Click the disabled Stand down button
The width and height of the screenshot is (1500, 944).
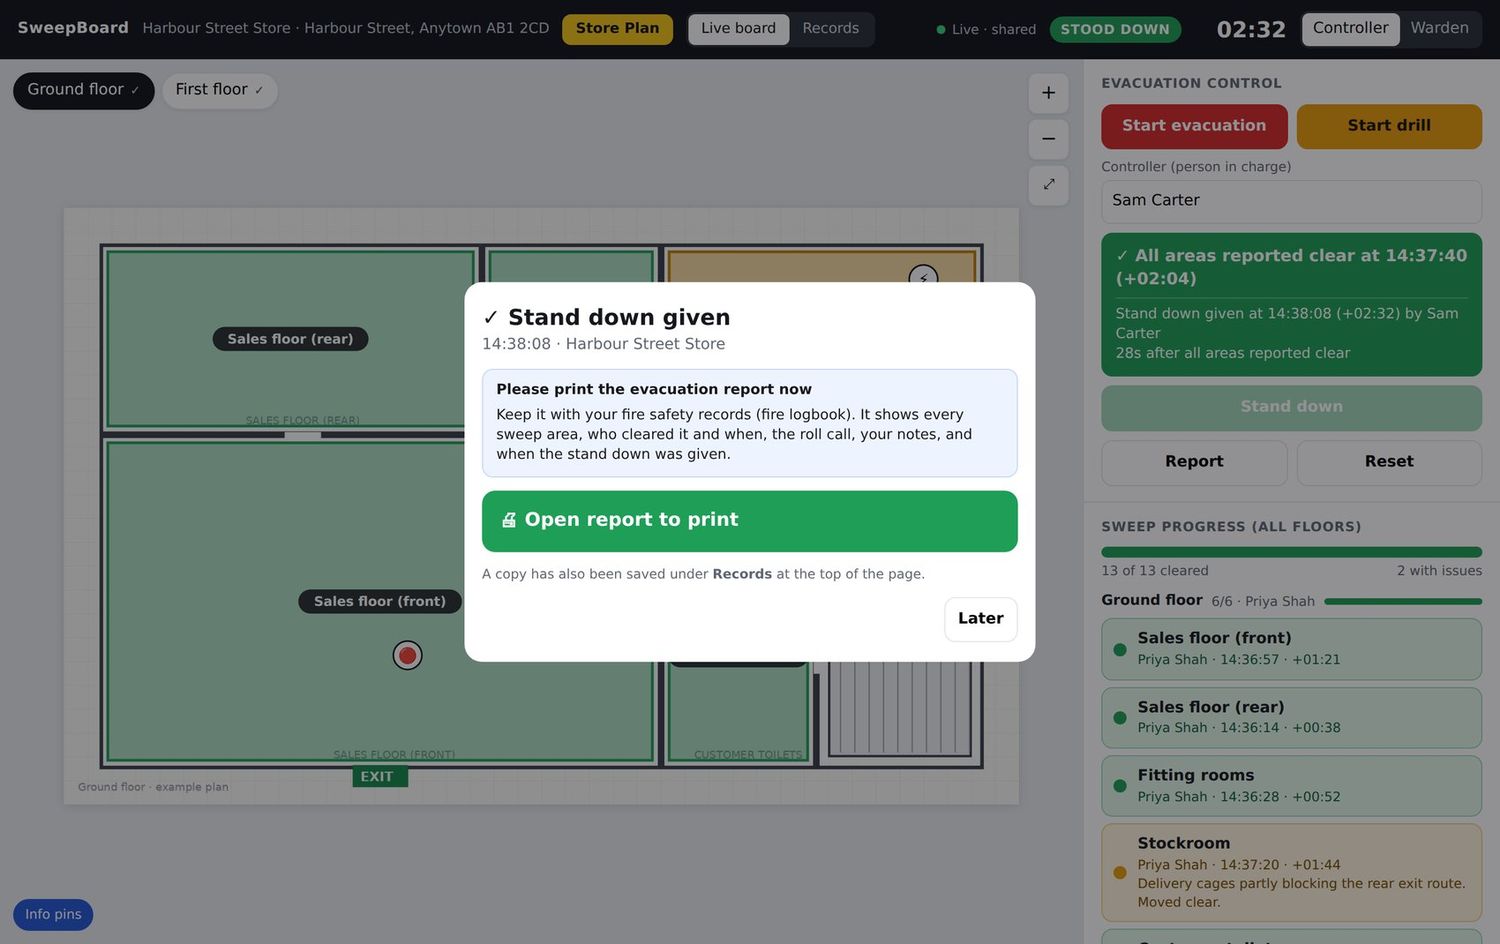pos(1291,407)
